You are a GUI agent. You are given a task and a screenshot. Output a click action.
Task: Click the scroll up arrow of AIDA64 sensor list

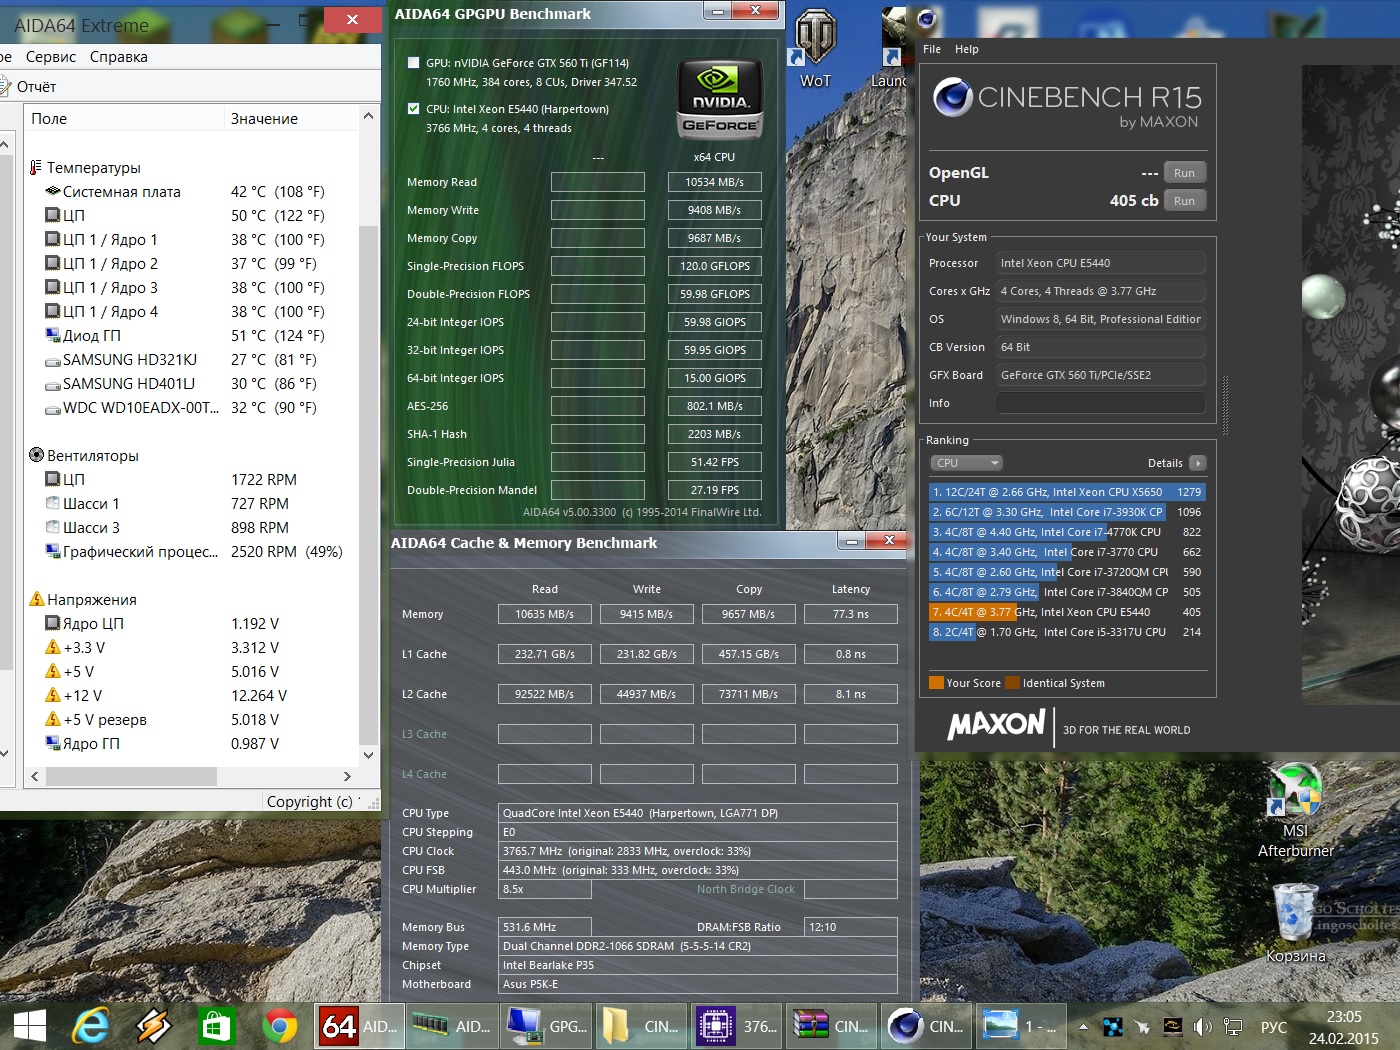click(368, 117)
